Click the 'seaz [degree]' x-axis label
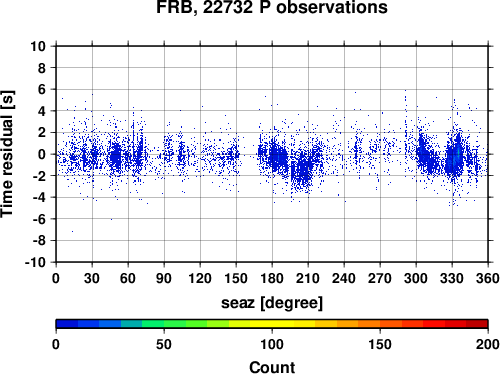500x374 pixels. [272, 303]
